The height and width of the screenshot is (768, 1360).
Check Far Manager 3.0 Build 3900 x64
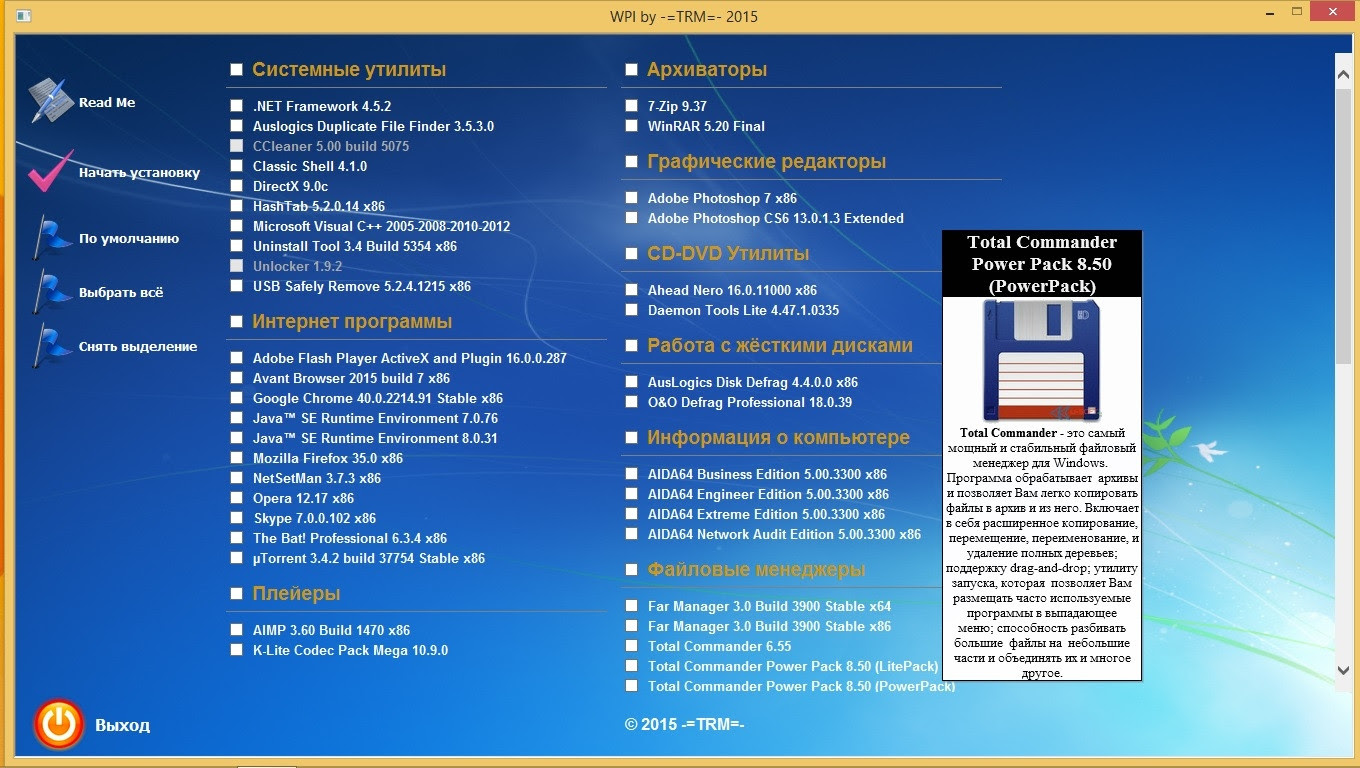631,606
